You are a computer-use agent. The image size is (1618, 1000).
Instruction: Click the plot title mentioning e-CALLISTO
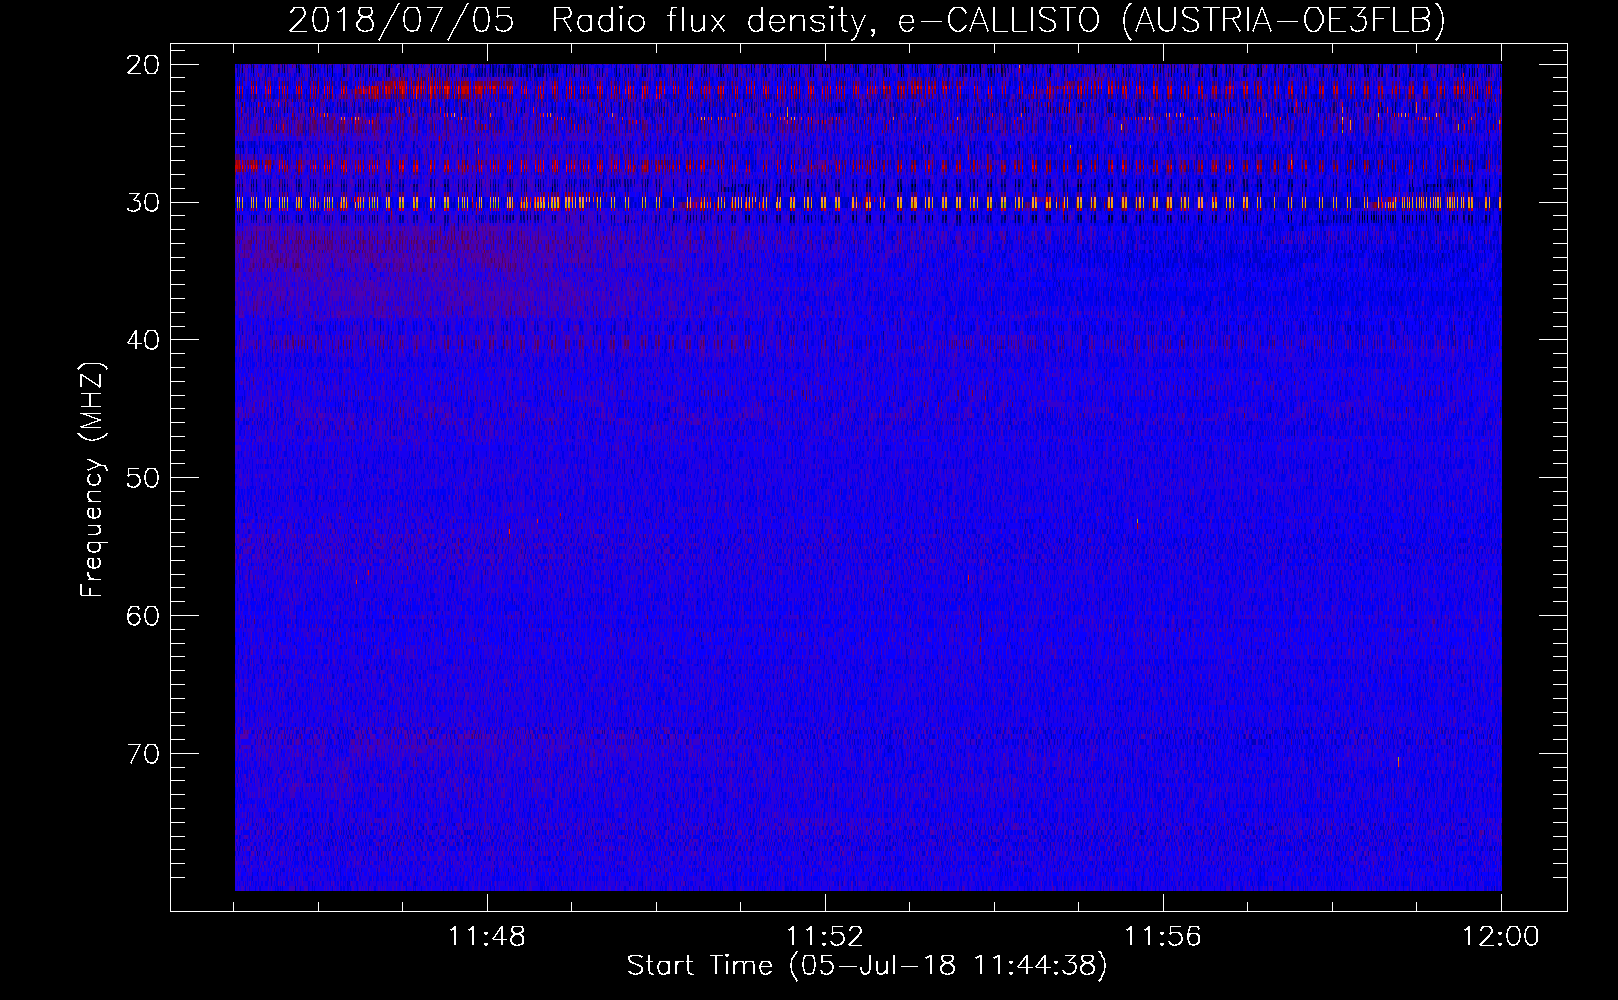(867, 19)
